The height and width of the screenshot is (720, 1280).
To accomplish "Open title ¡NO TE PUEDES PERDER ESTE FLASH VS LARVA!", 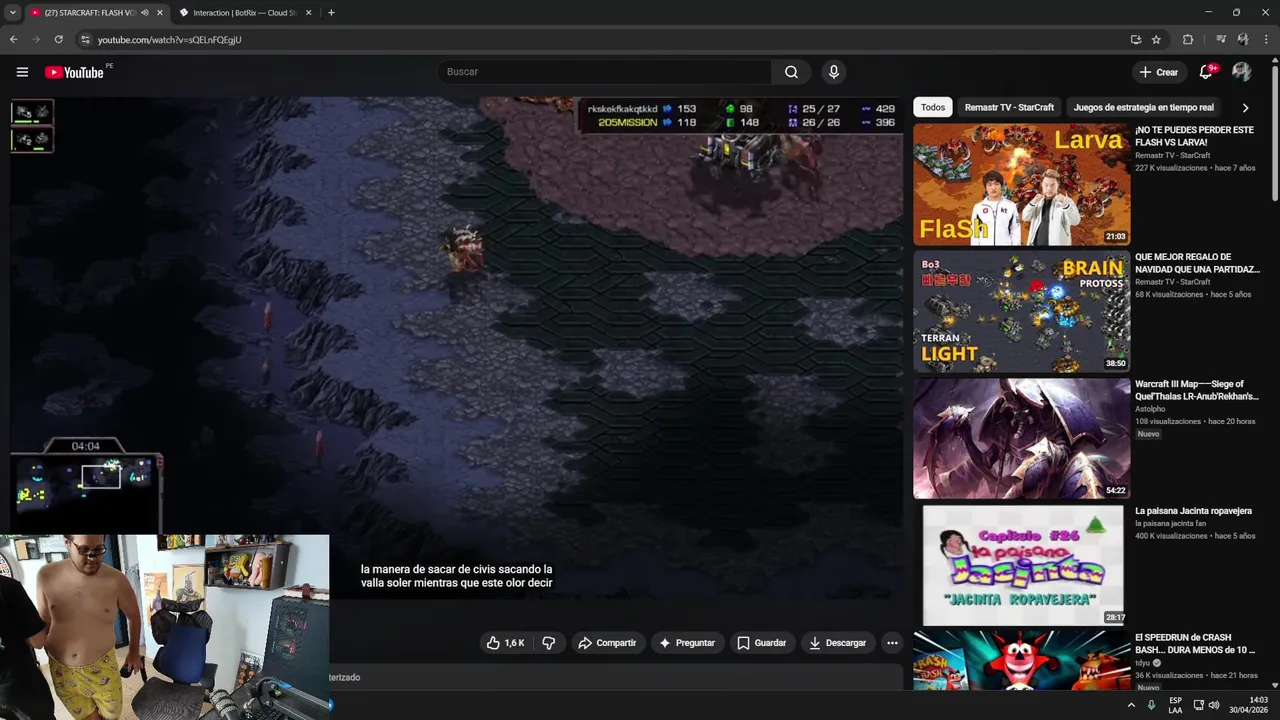I will coord(1194,136).
